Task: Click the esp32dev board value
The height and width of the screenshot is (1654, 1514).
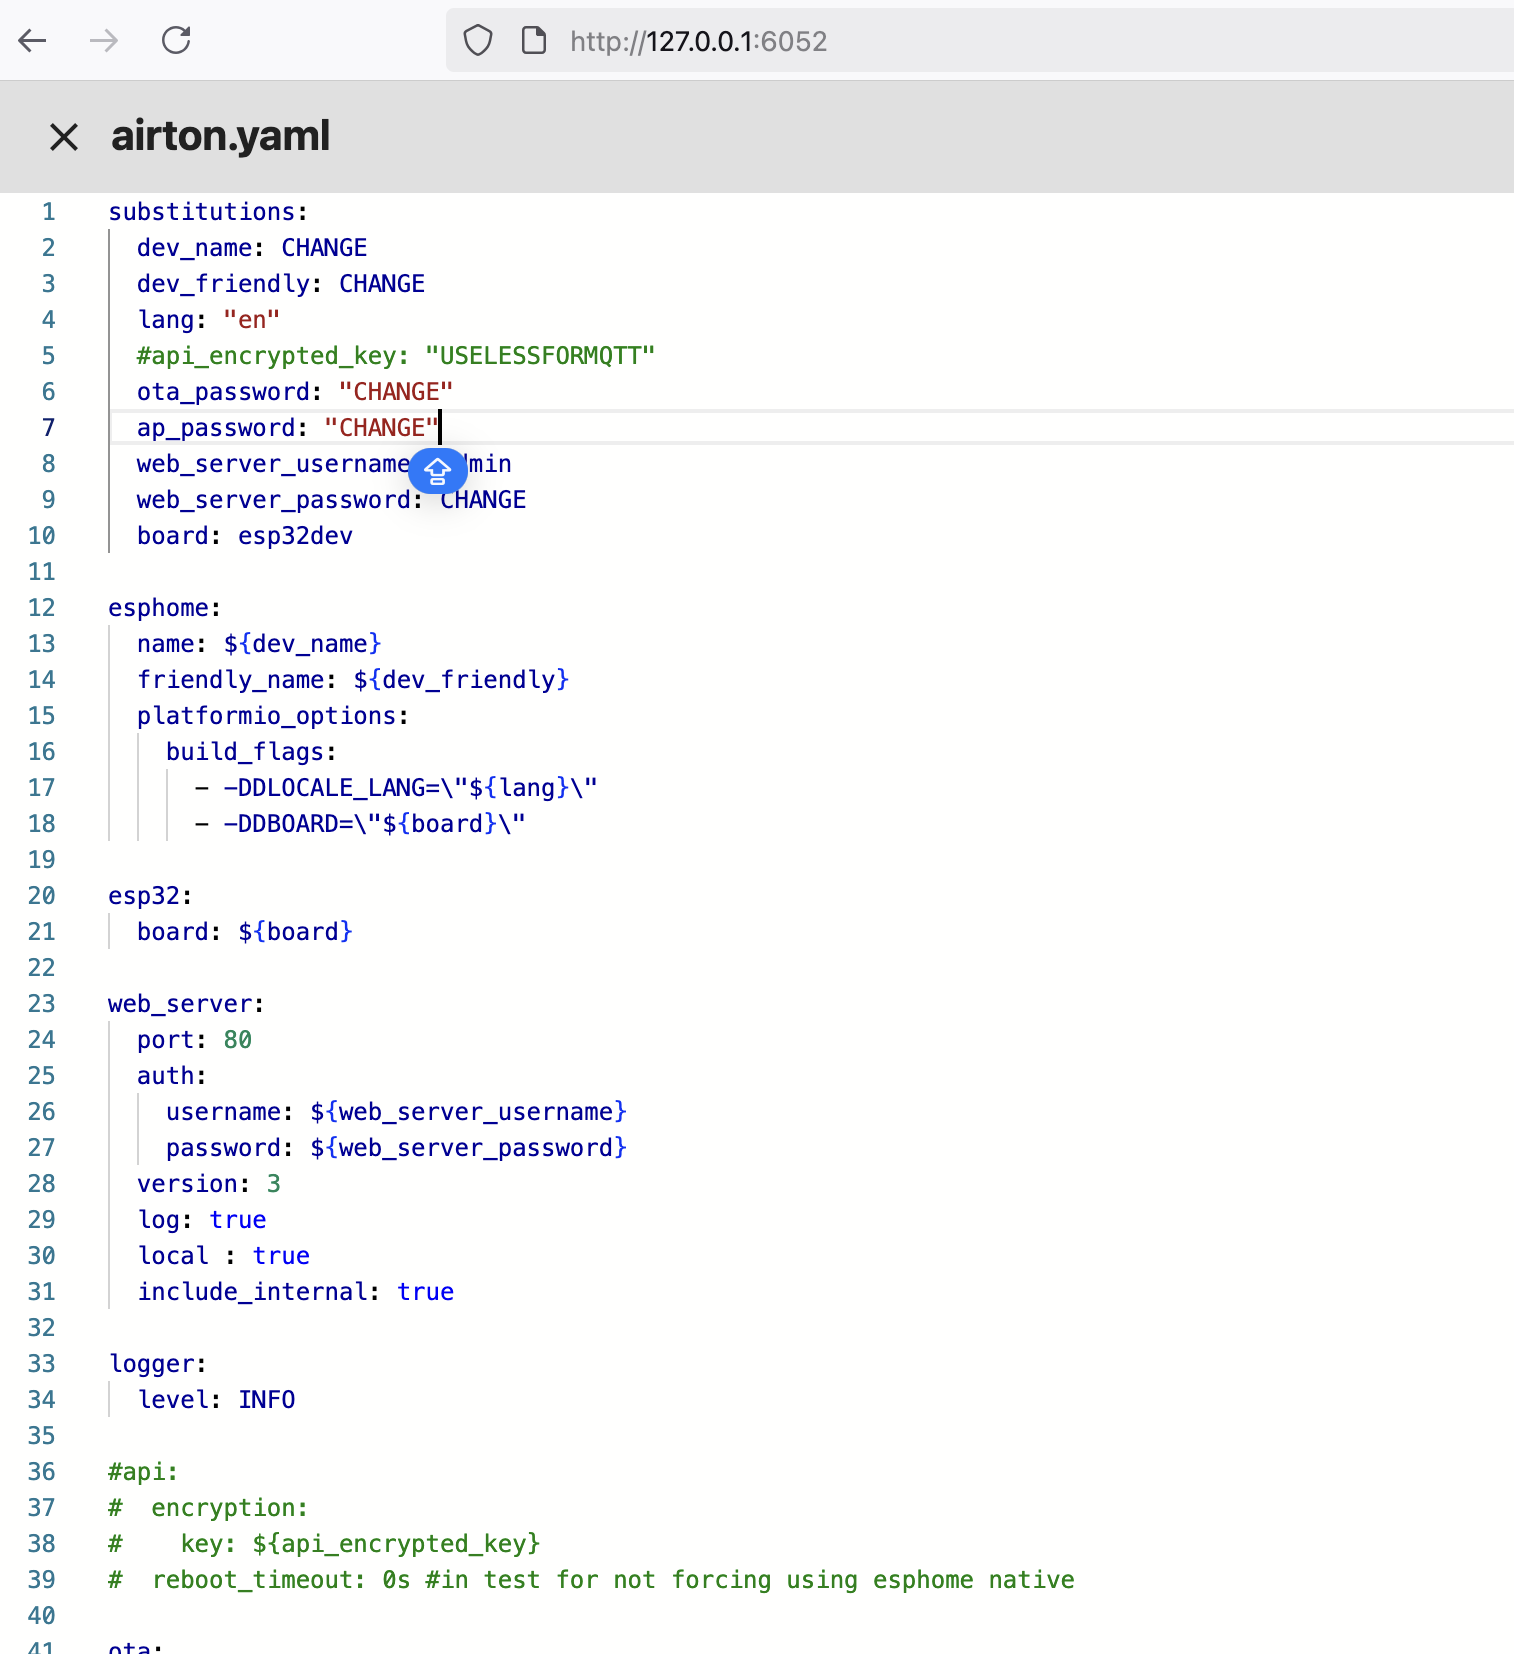Action: pyautogui.click(x=295, y=536)
